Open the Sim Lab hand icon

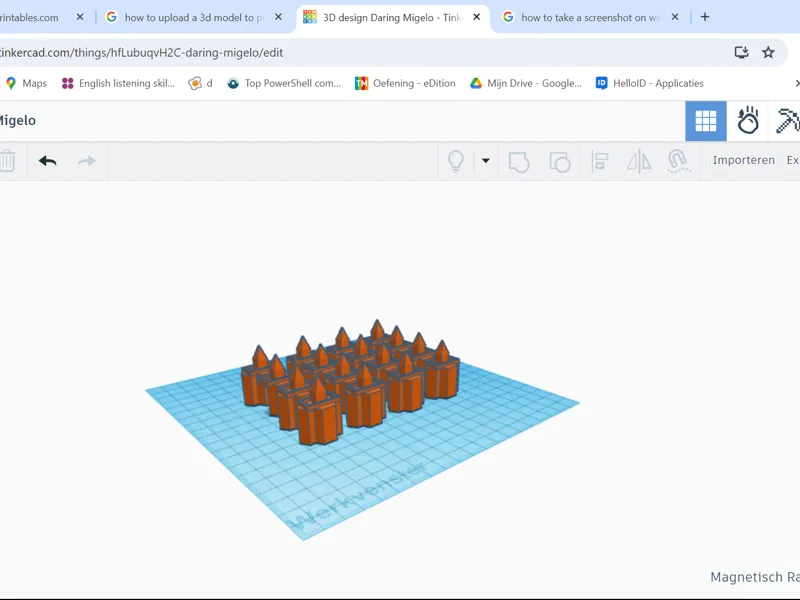[748, 121]
